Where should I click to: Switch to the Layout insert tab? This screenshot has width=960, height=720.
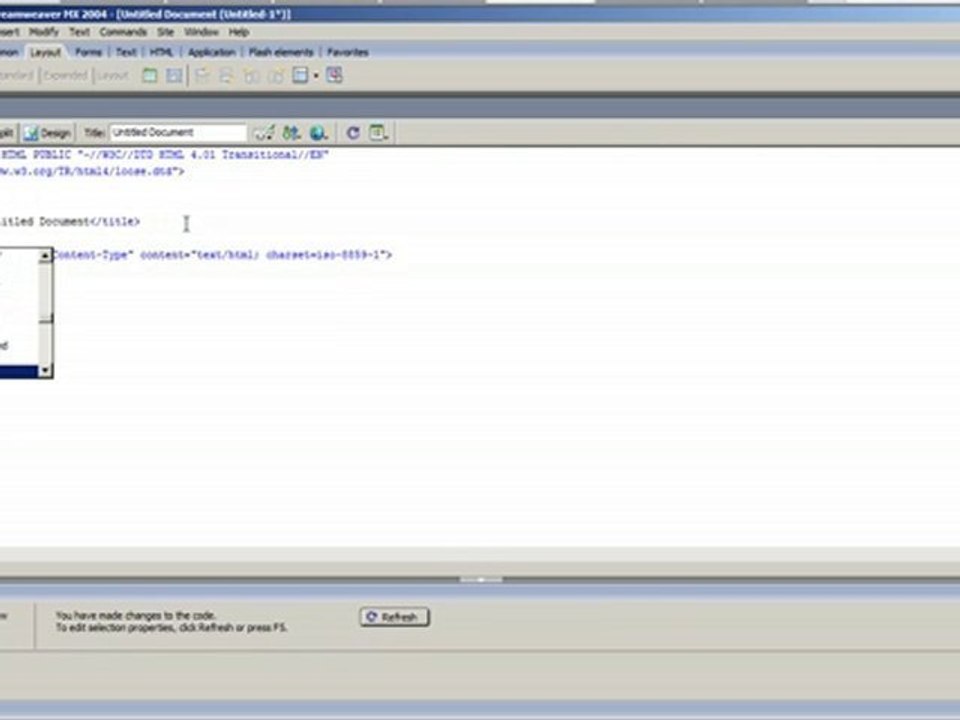pyautogui.click(x=45, y=52)
